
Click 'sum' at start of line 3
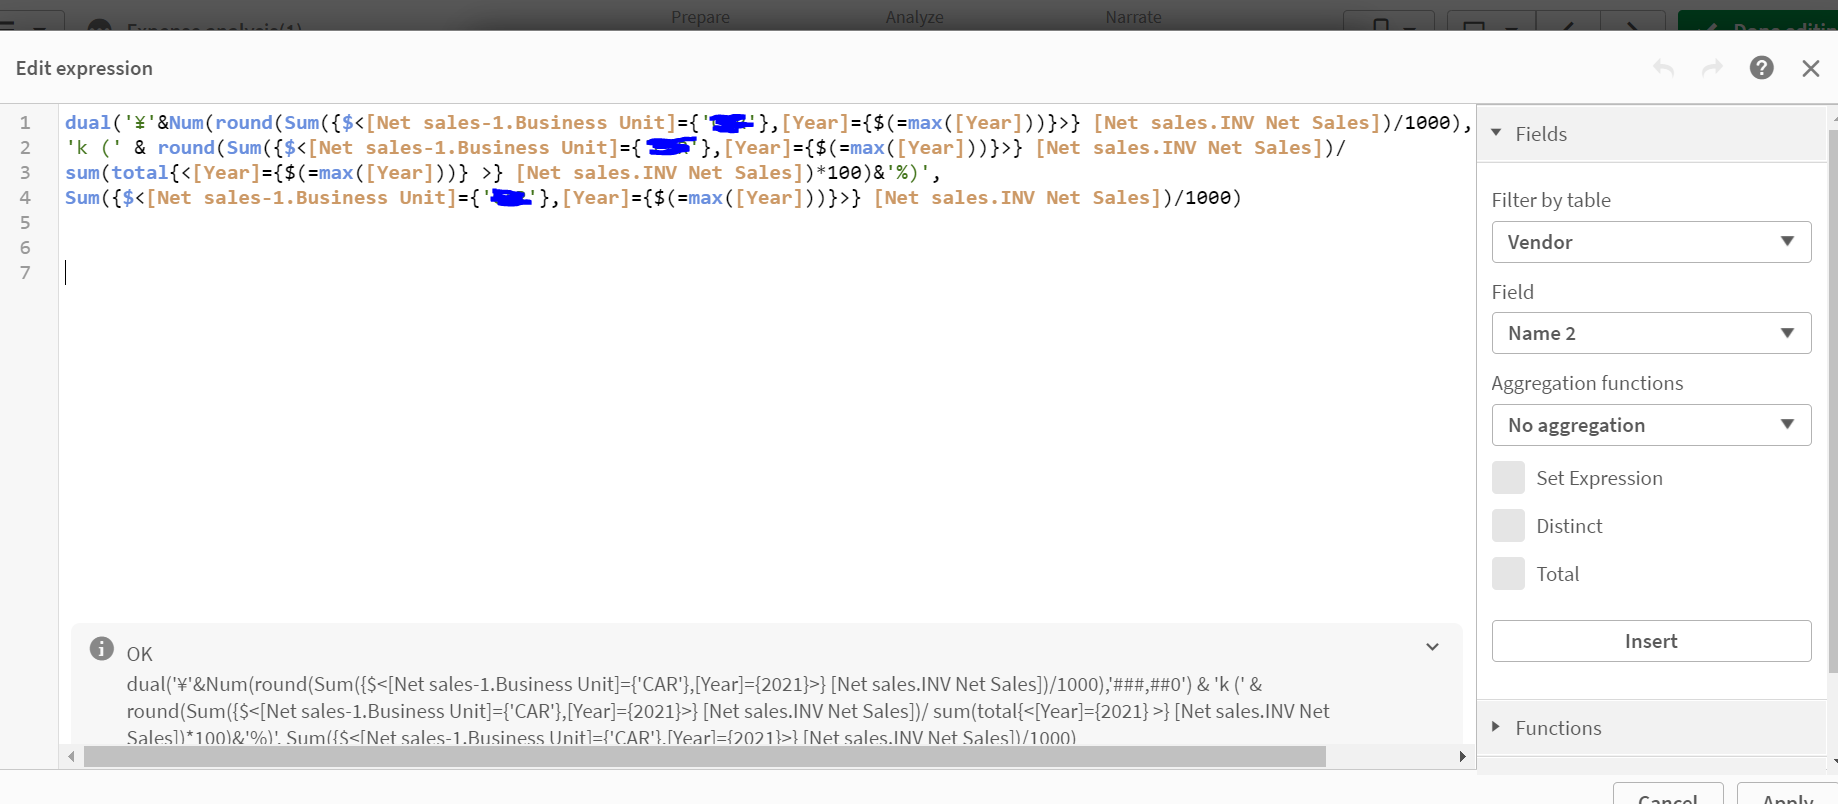click(x=82, y=172)
